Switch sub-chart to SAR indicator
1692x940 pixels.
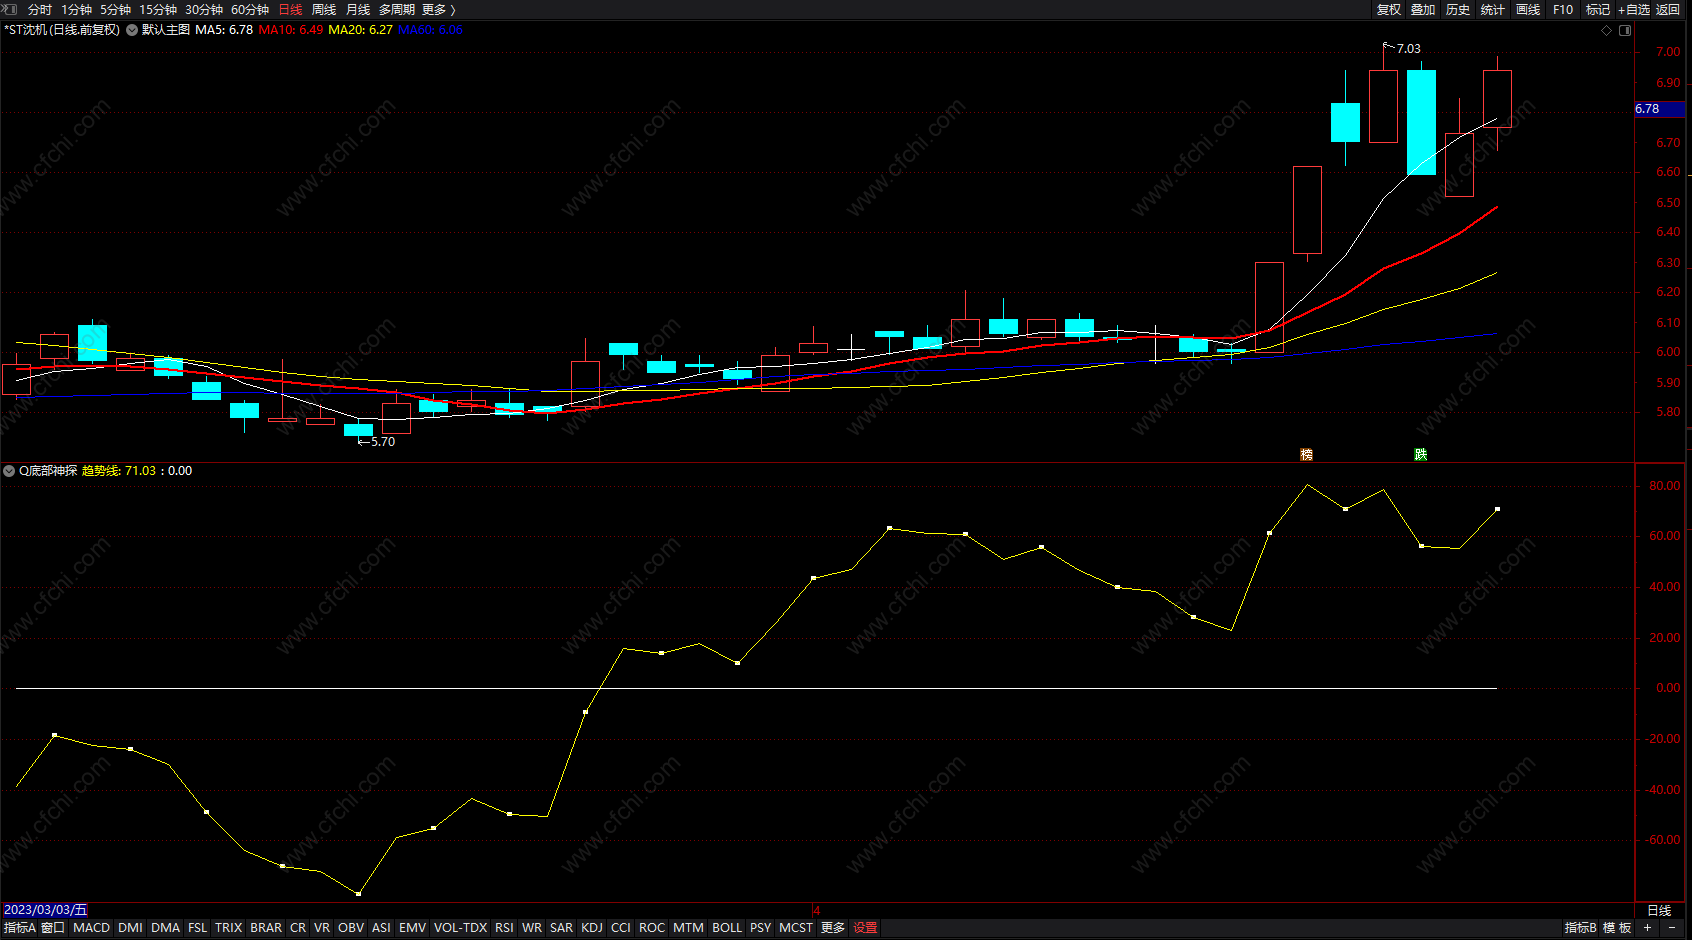[x=562, y=928]
